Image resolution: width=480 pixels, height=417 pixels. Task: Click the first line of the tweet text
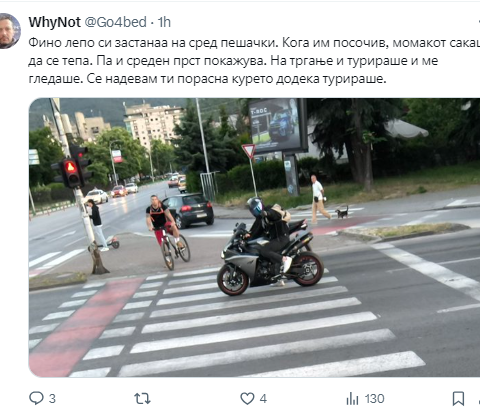pos(254,43)
